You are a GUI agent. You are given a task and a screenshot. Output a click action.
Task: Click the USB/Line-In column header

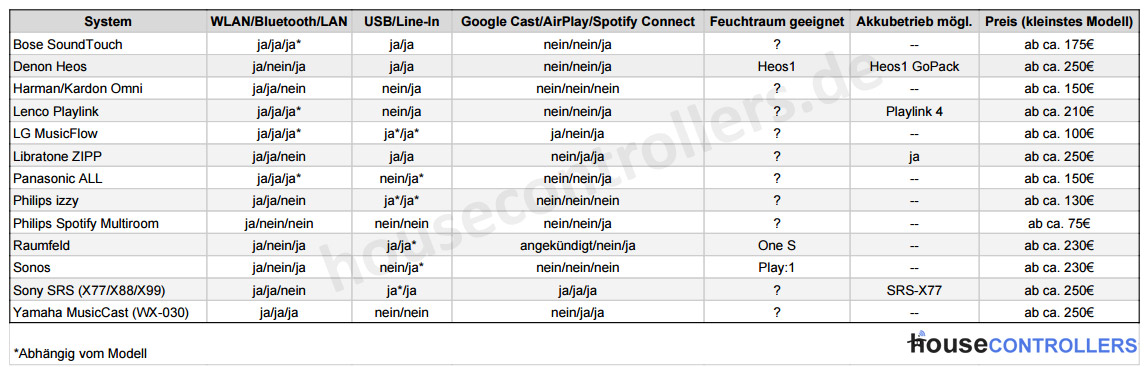tap(402, 22)
